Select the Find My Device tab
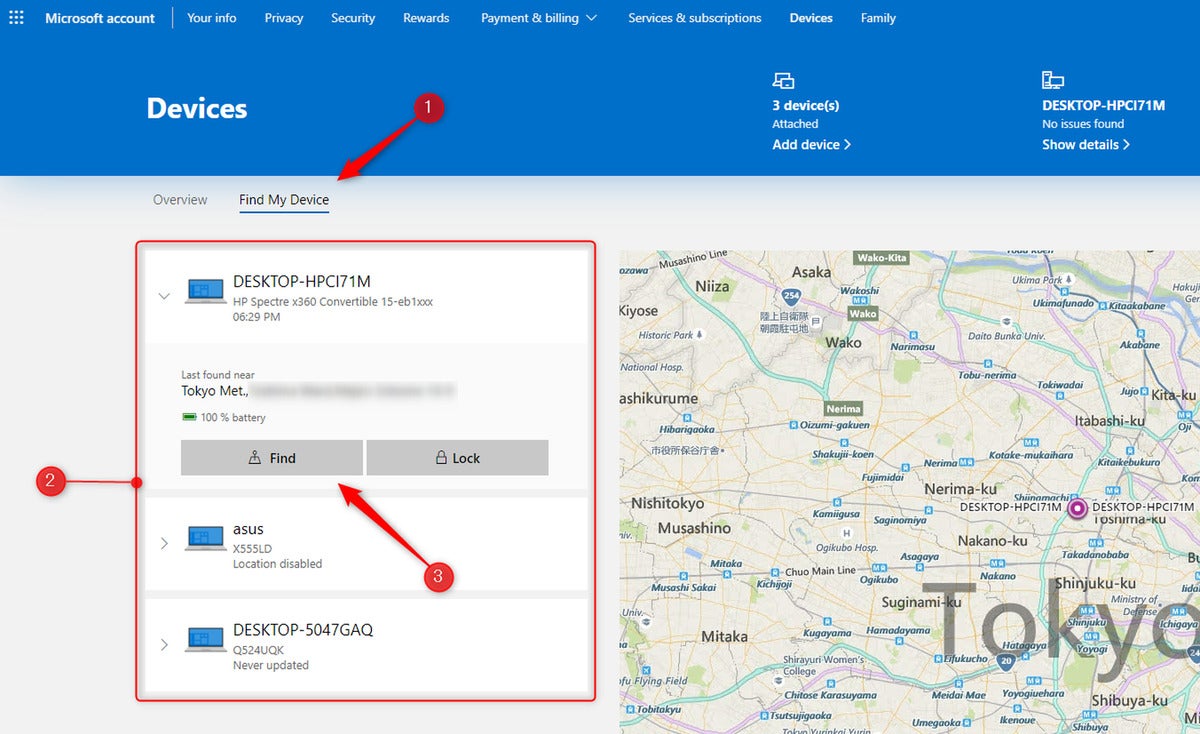Image resolution: width=1200 pixels, height=734 pixels. (284, 200)
